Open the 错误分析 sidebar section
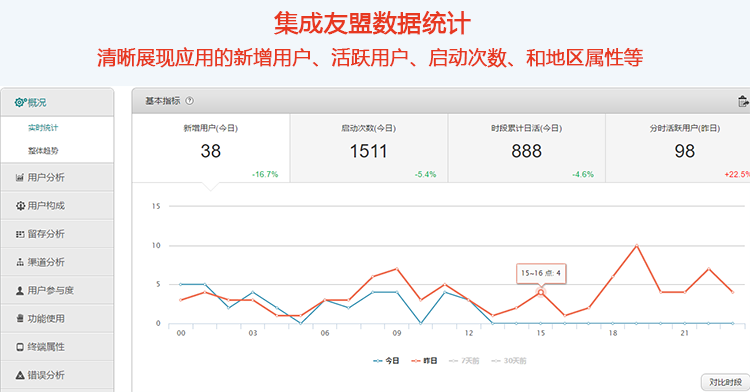 tap(57, 375)
